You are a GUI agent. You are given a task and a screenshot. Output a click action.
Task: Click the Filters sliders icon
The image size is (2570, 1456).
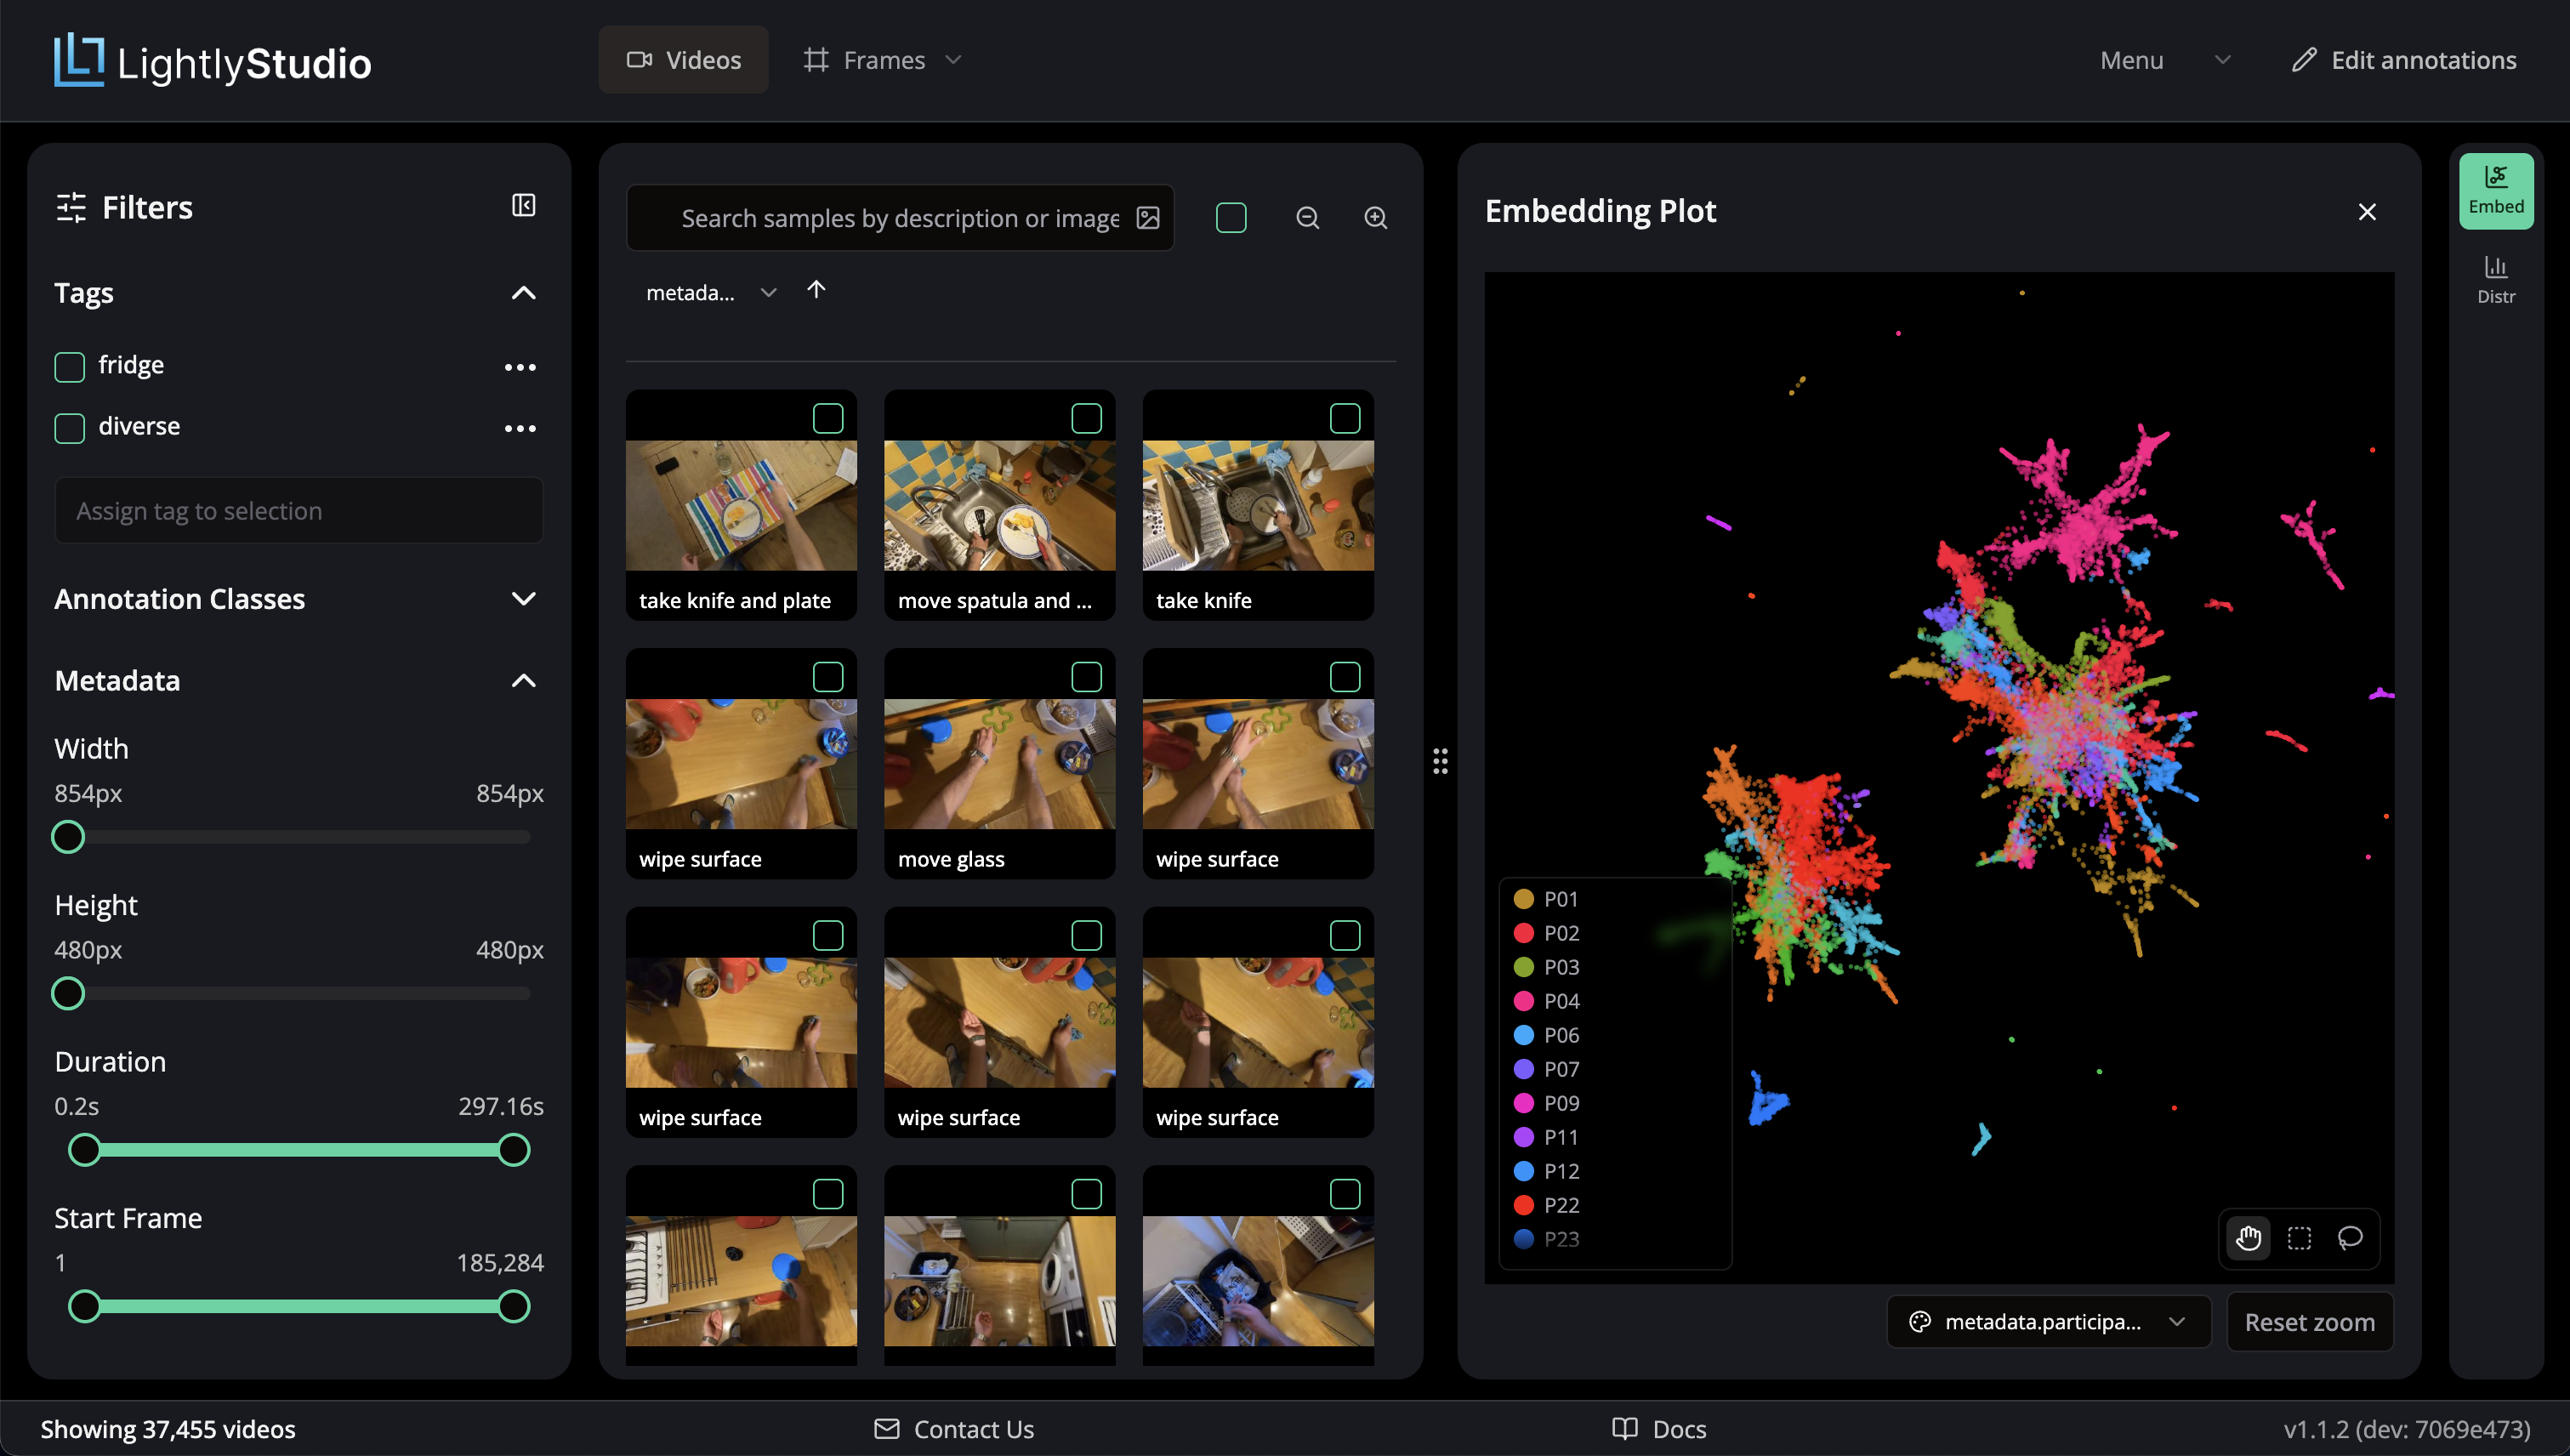point(71,207)
